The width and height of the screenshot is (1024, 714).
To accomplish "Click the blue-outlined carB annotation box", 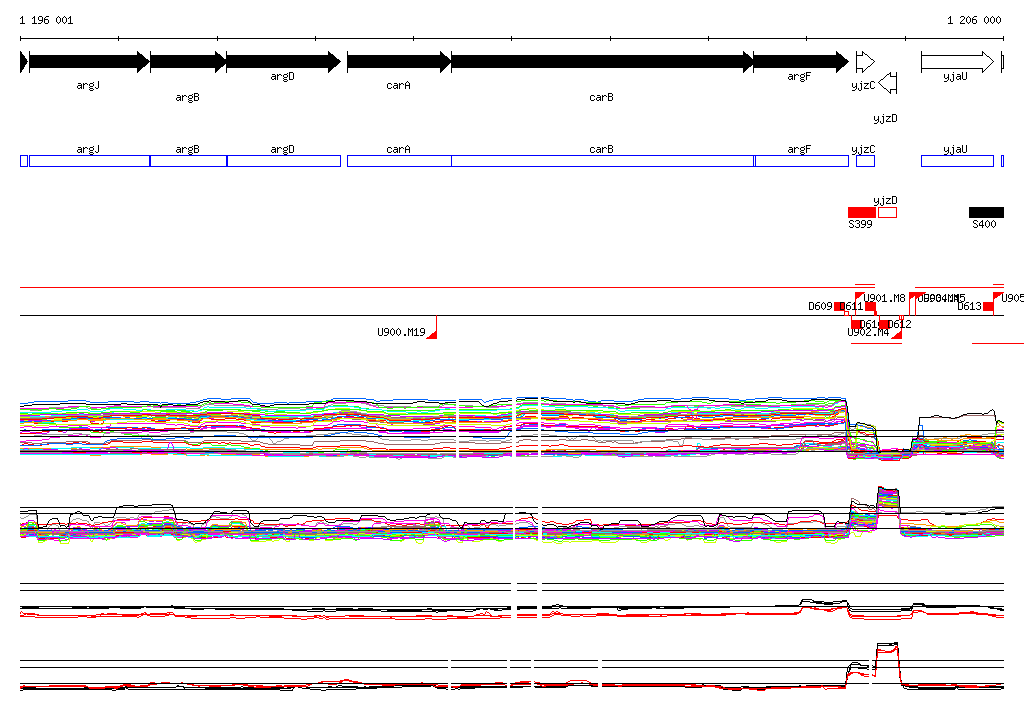I will tap(602, 161).
